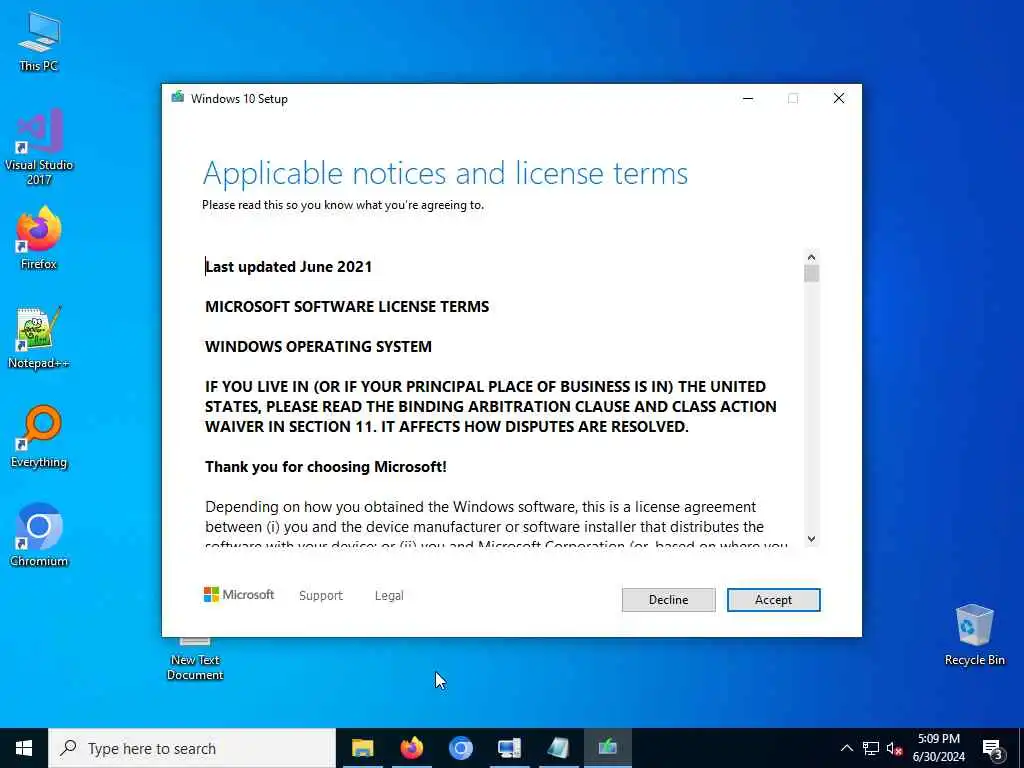
Task: Open Firefox from the taskbar
Action: click(x=411, y=748)
